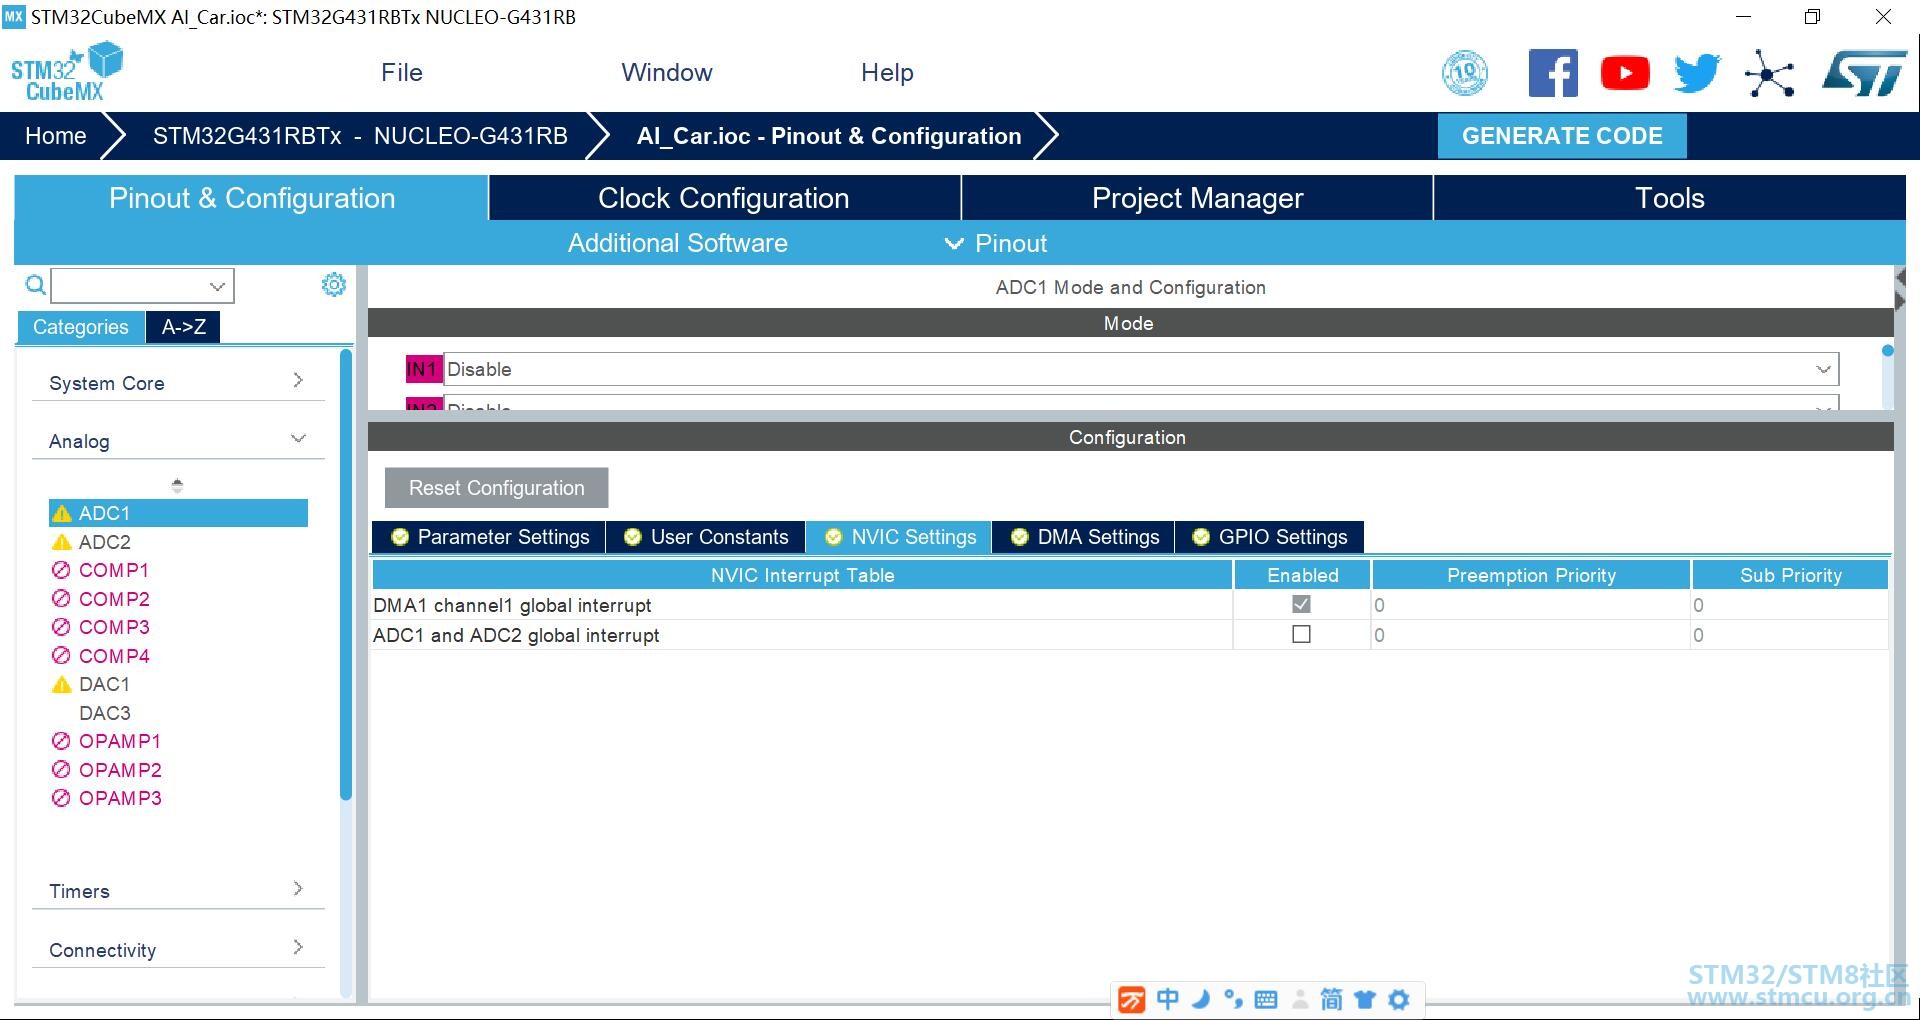Open the Help menu
The height and width of the screenshot is (1020, 1920).
tap(887, 72)
